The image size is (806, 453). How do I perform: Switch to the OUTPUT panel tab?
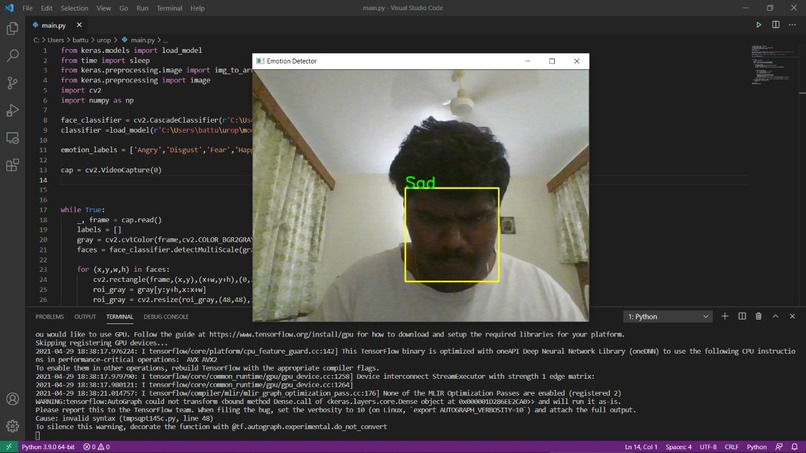[x=85, y=317]
